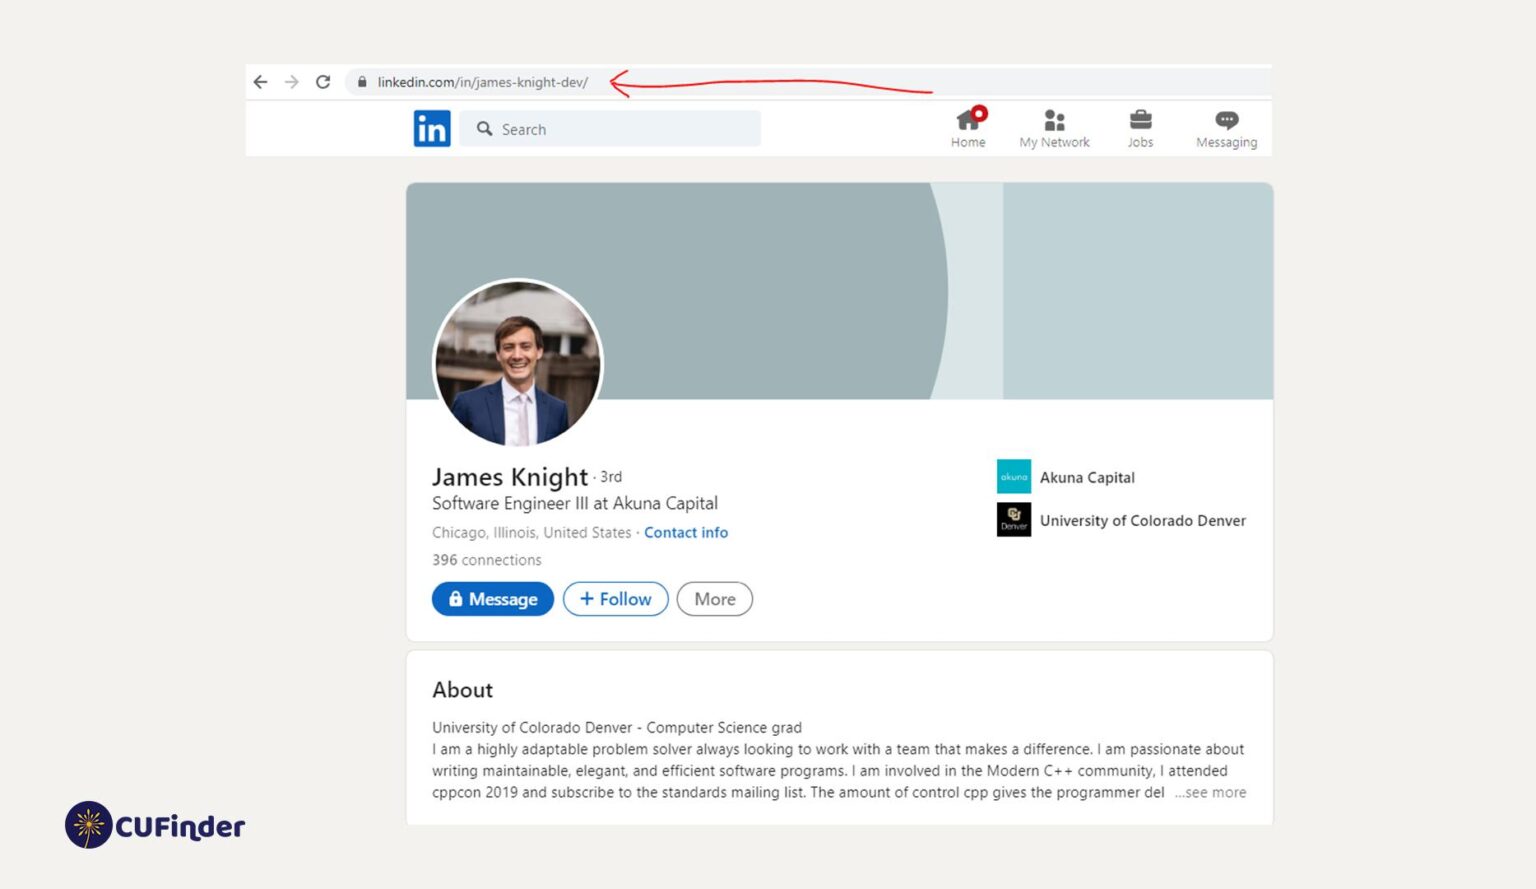
Task: Click the James Knight name heading
Action: point(510,477)
